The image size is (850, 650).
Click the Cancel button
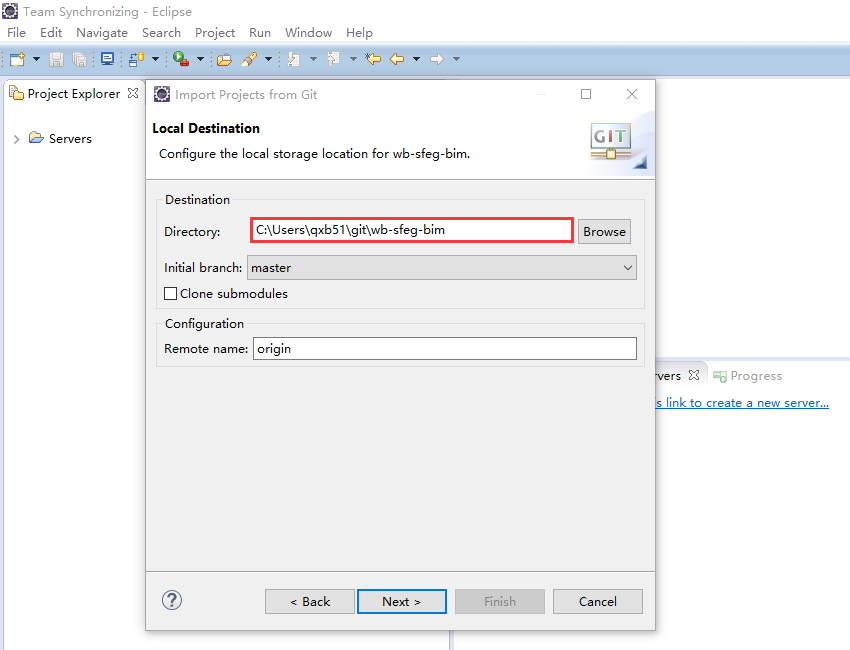[x=598, y=602]
